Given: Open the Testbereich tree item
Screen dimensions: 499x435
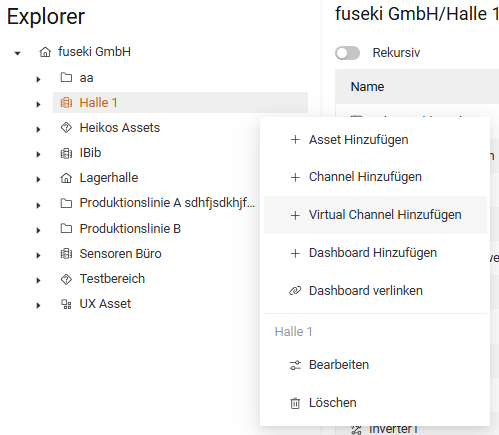Looking at the screenshot, I should 112,279.
